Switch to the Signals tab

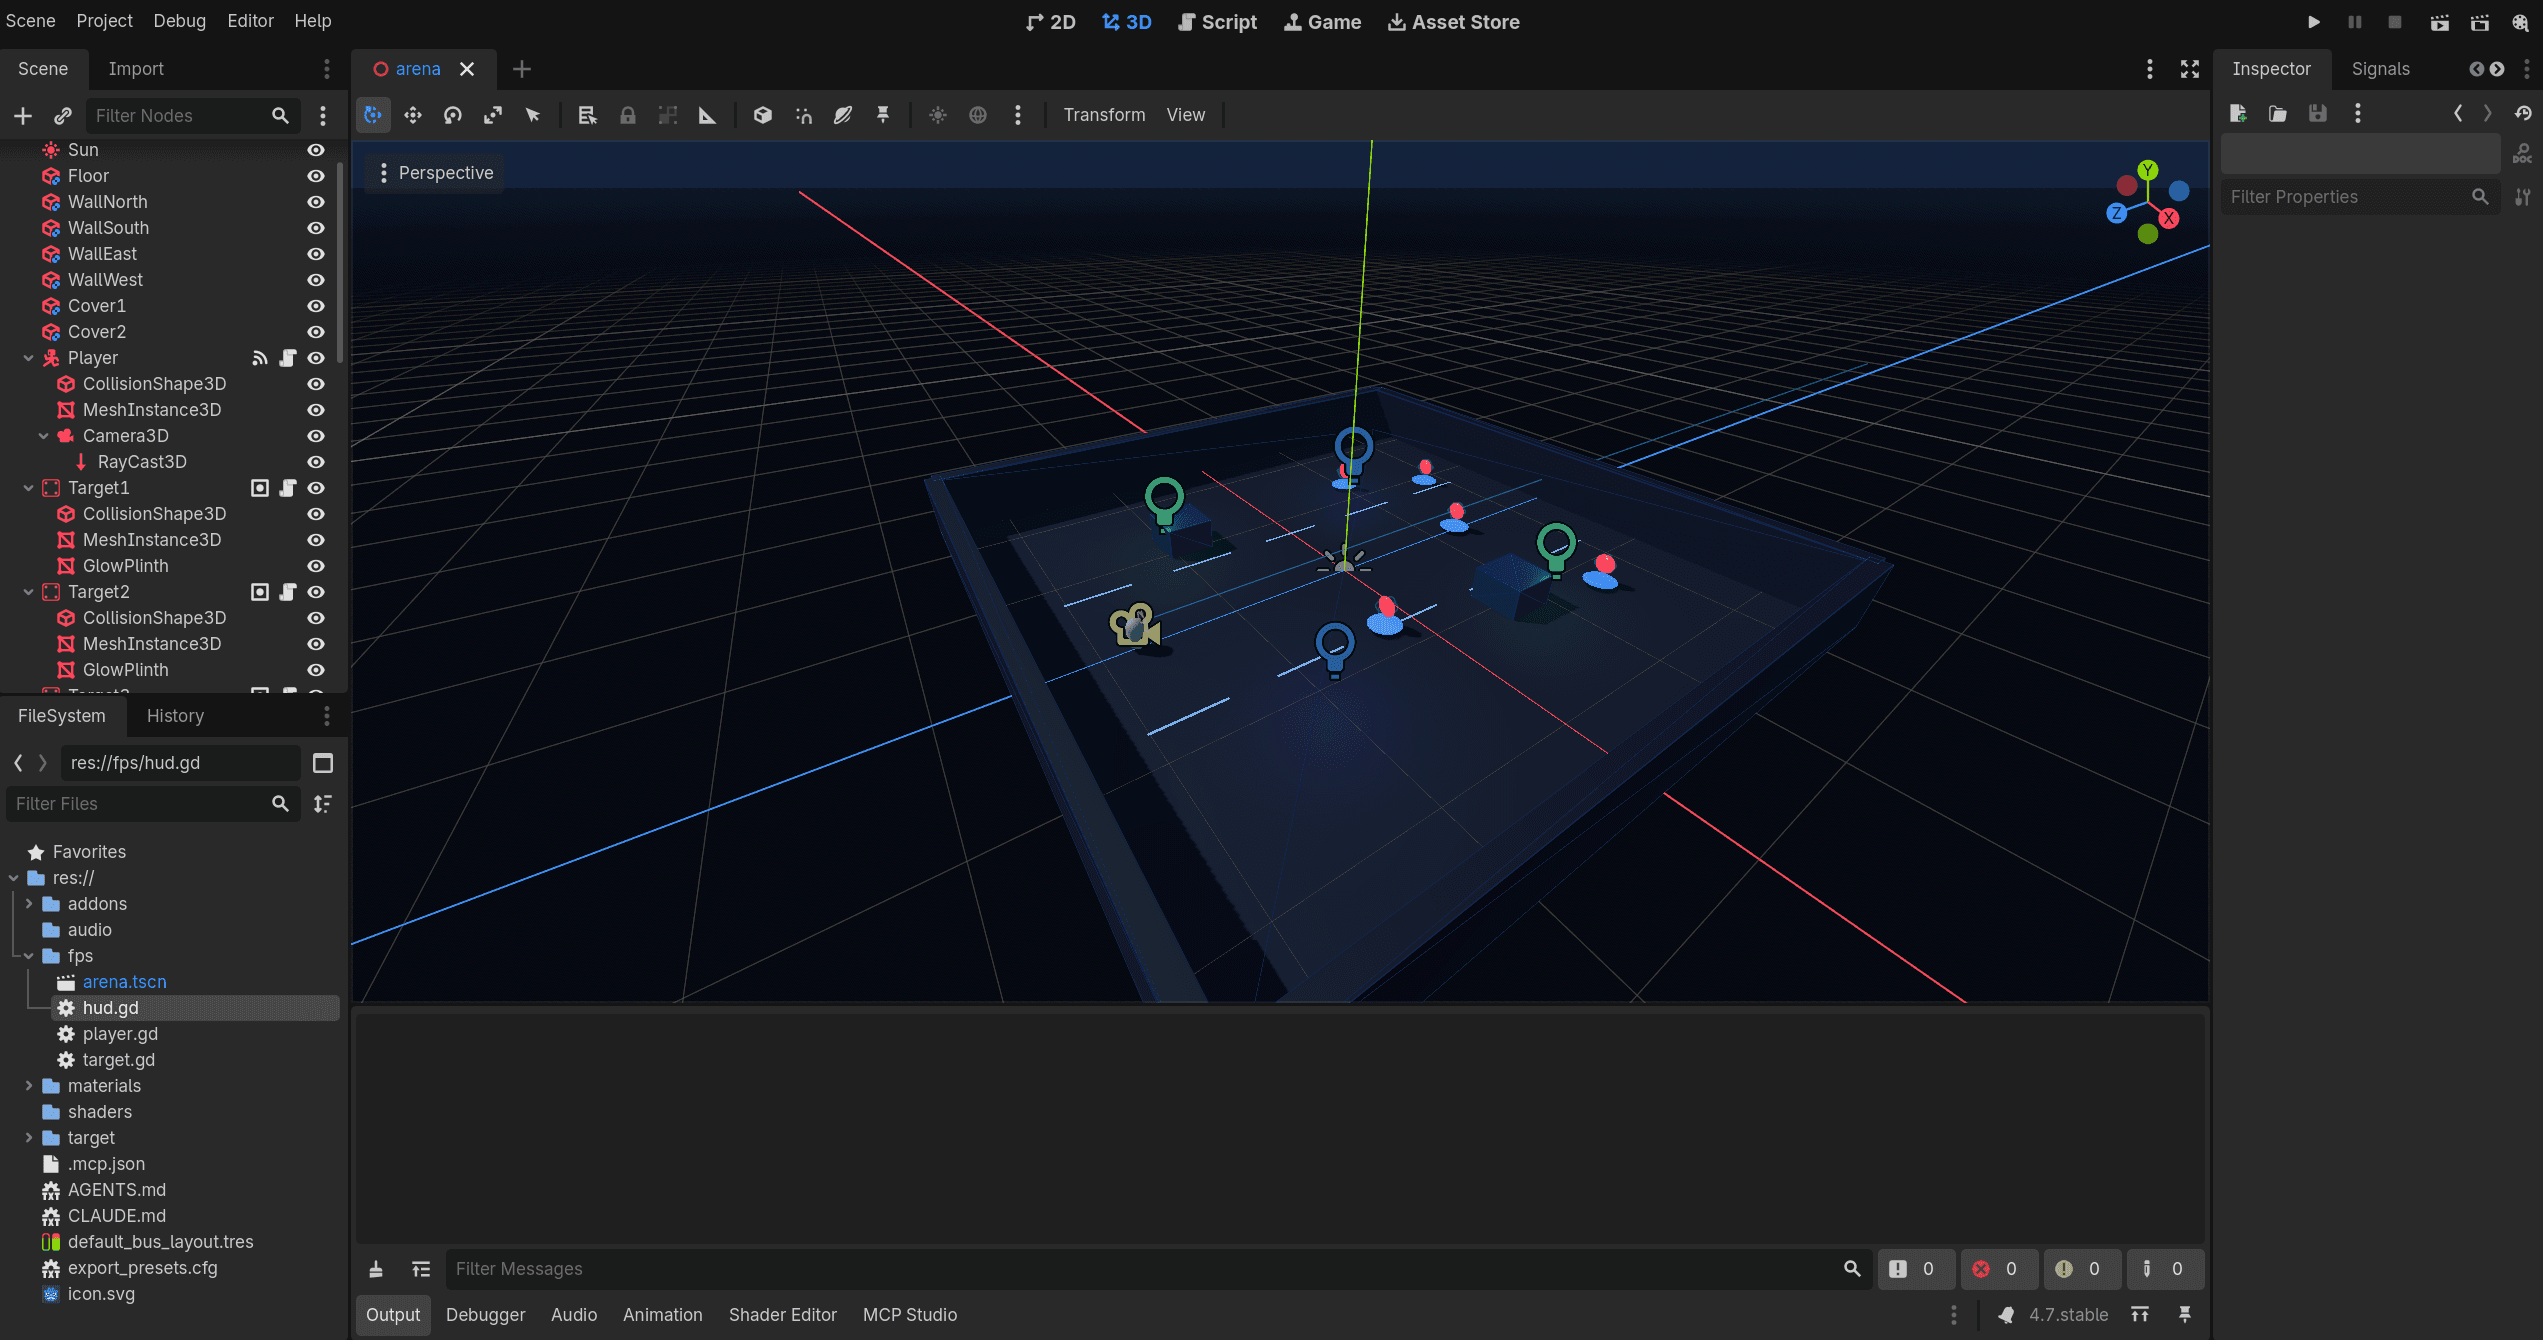2380,69
